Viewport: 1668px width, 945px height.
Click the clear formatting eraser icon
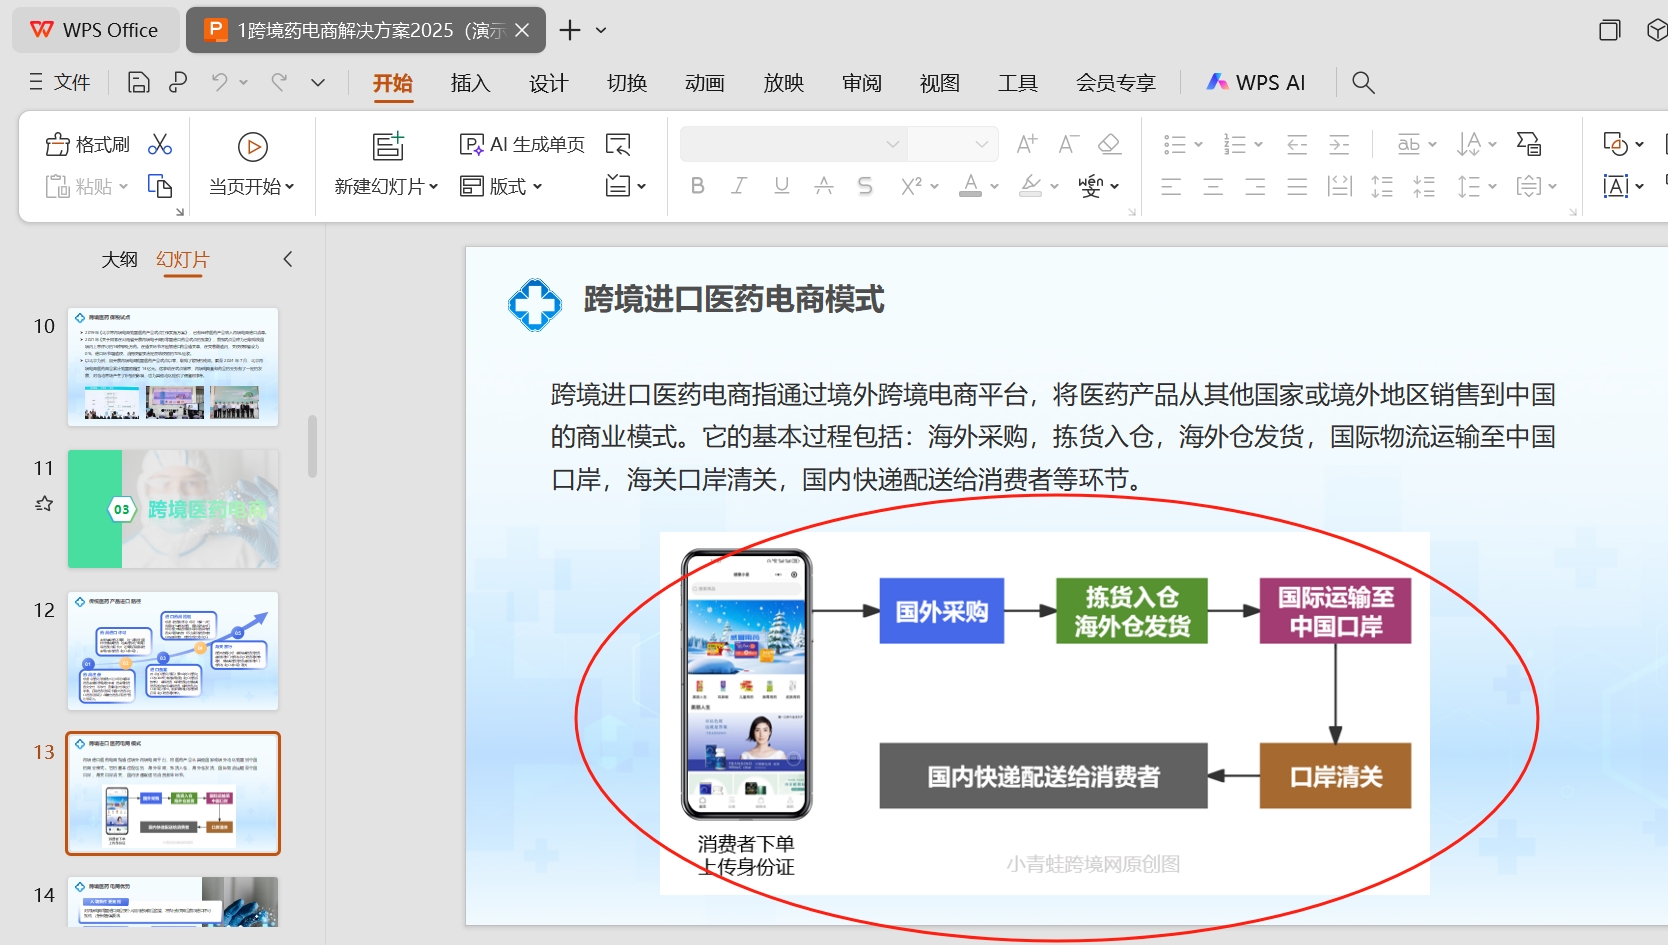tap(1109, 143)
